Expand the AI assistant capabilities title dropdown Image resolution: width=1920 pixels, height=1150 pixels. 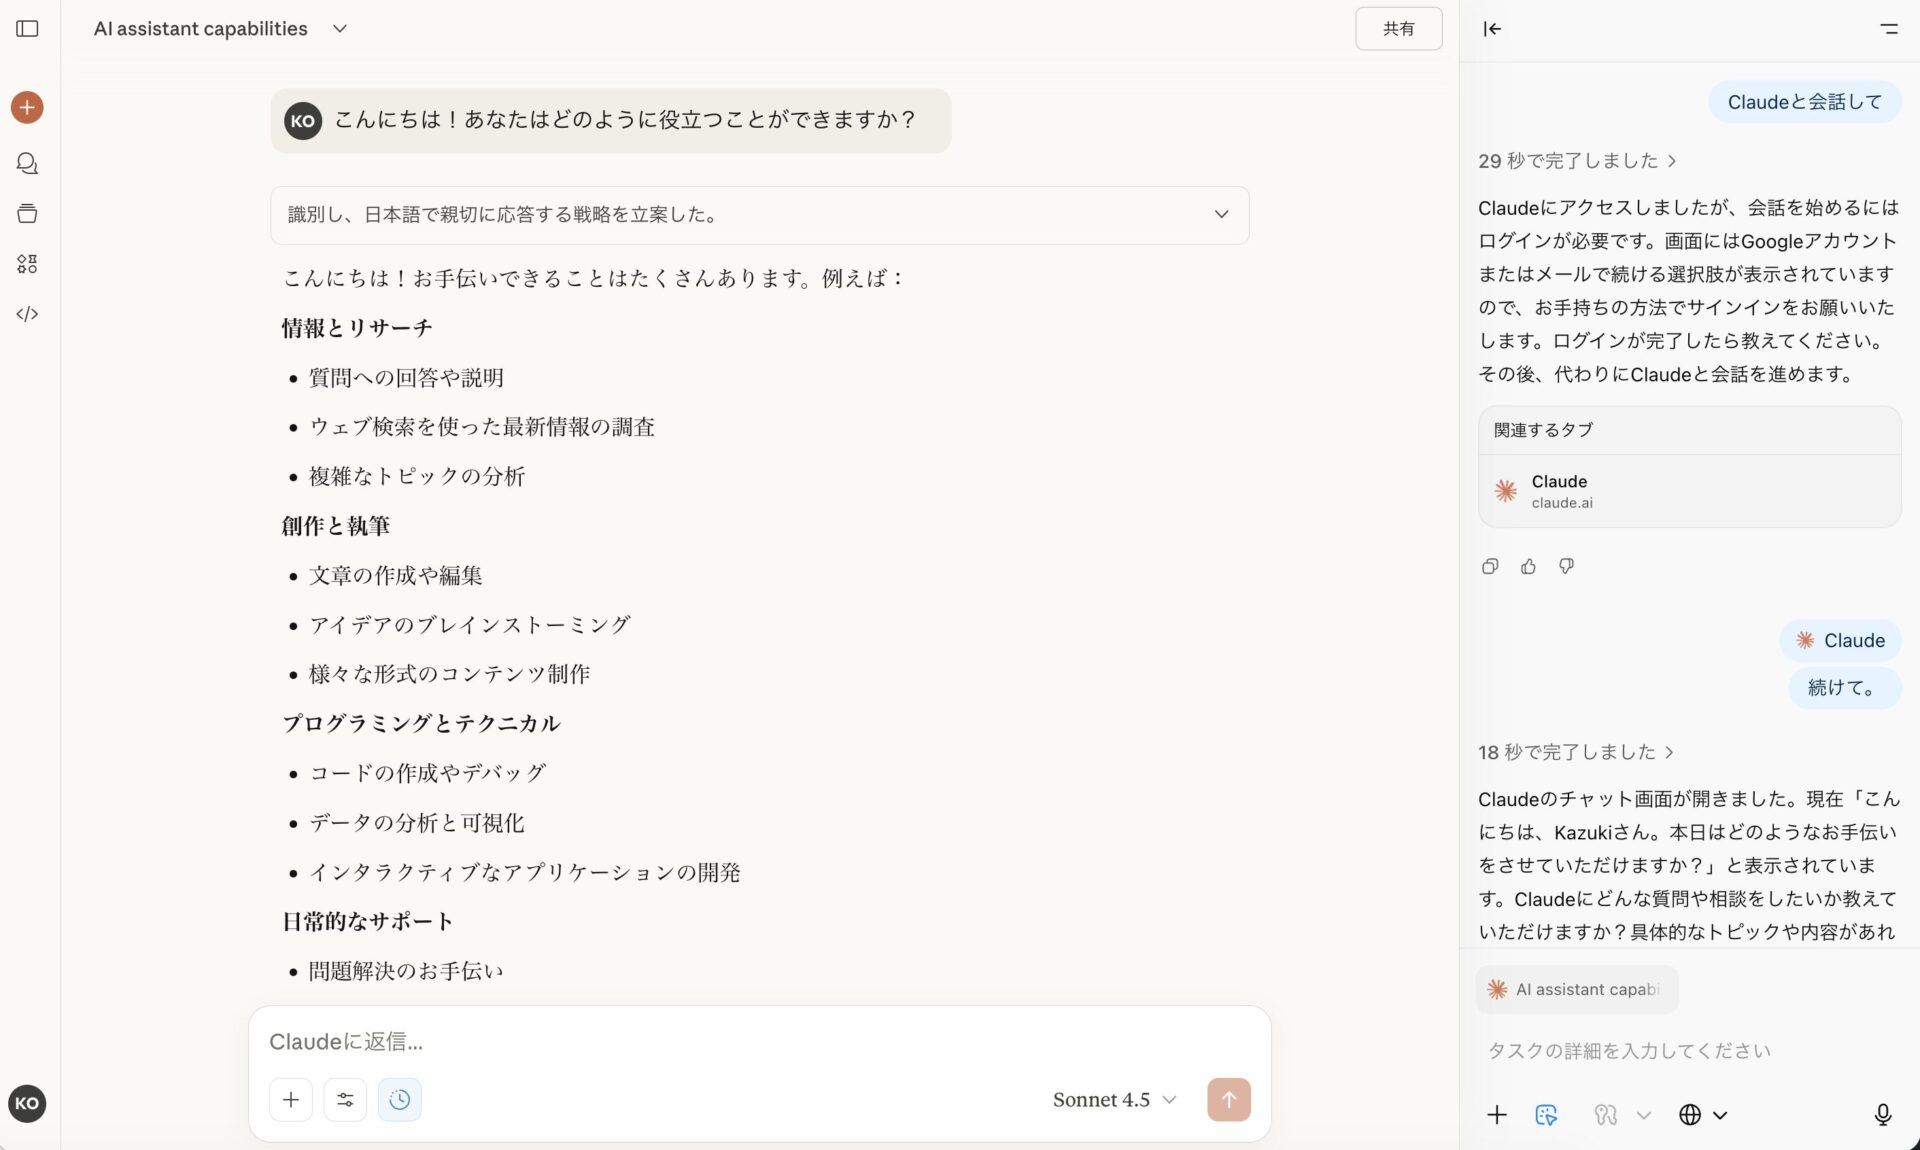(x=339, y=29)
